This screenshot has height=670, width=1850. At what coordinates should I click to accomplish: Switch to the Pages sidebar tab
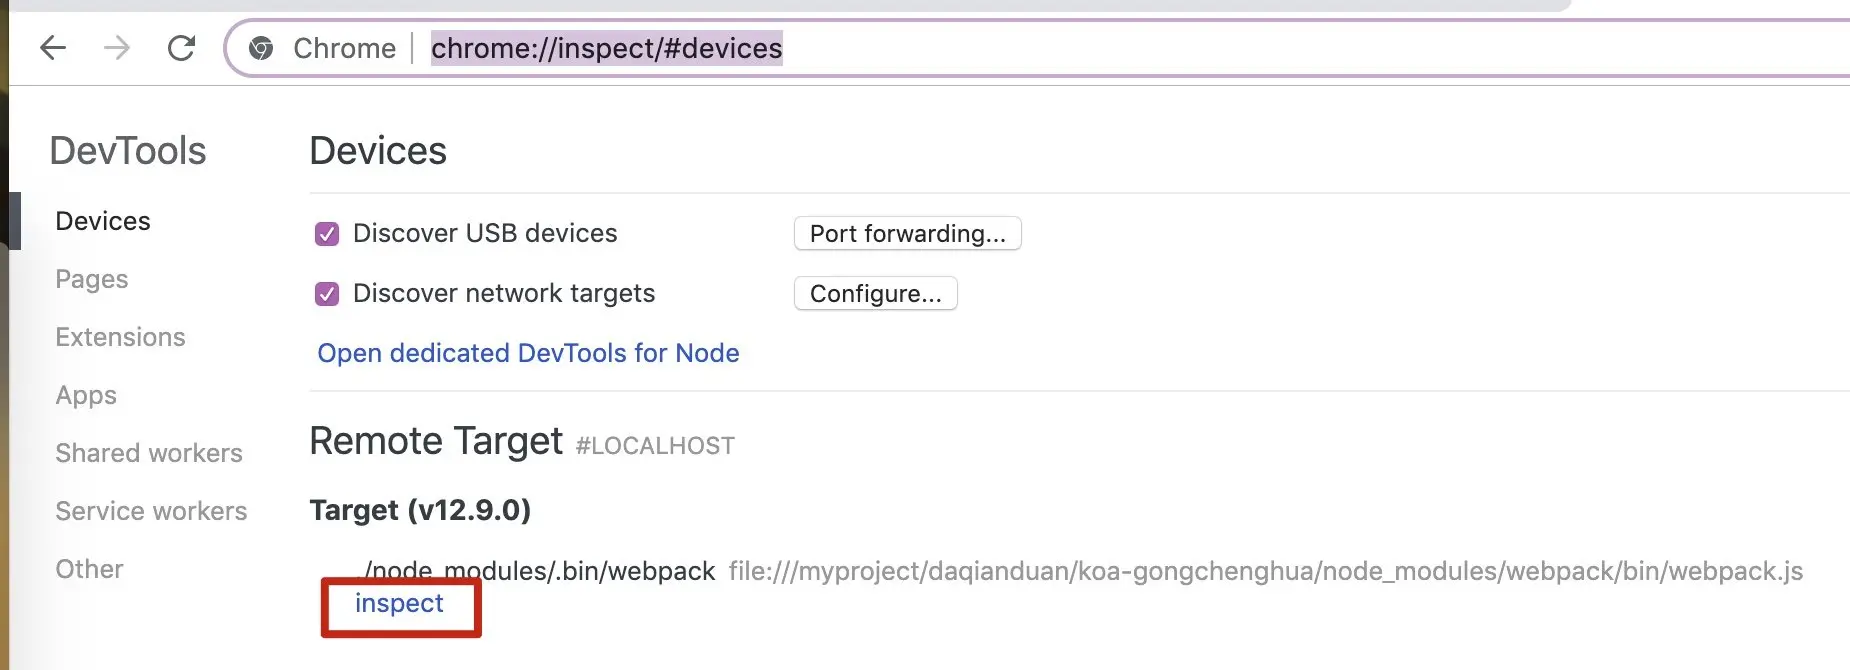point(92,279)
